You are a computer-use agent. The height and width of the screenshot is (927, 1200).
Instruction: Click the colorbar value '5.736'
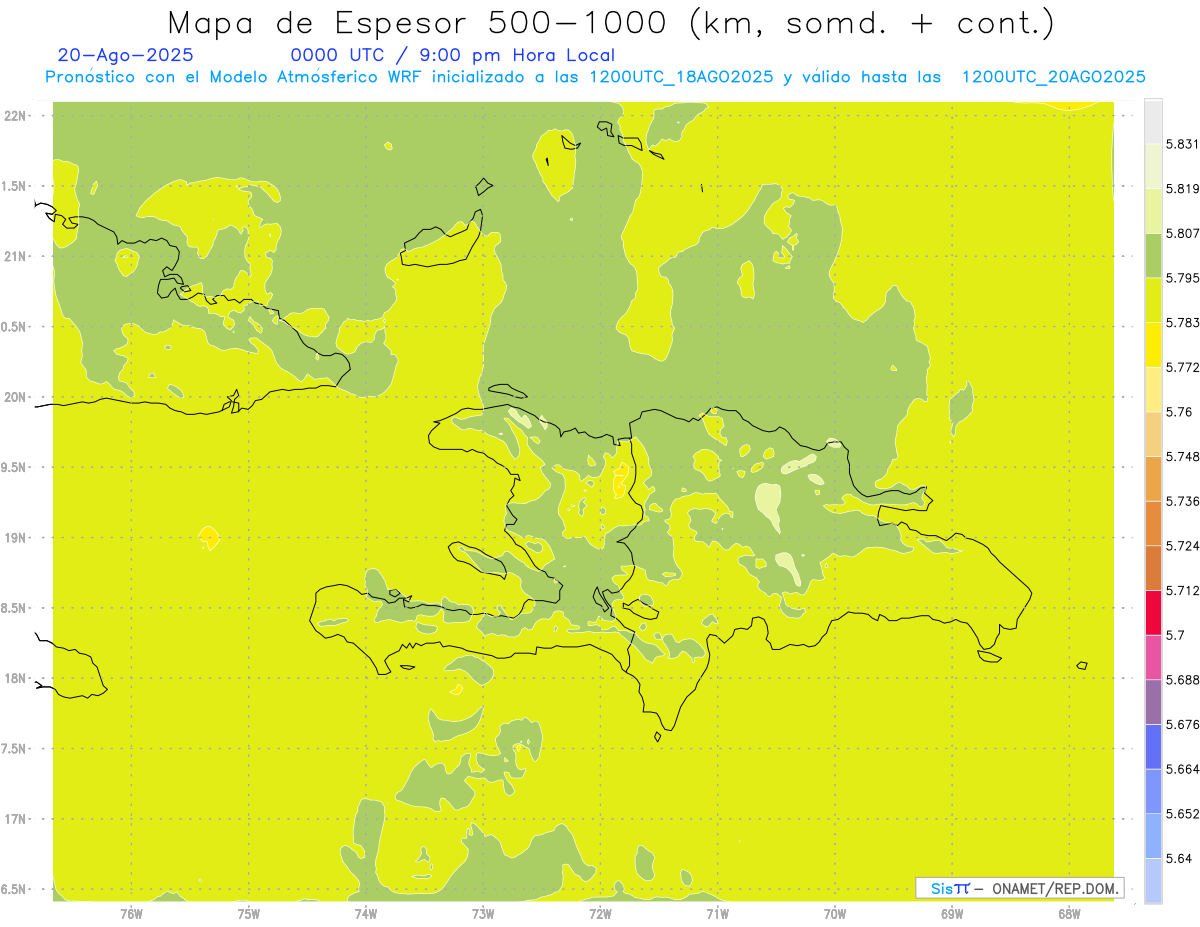[x=1182, y=501]
